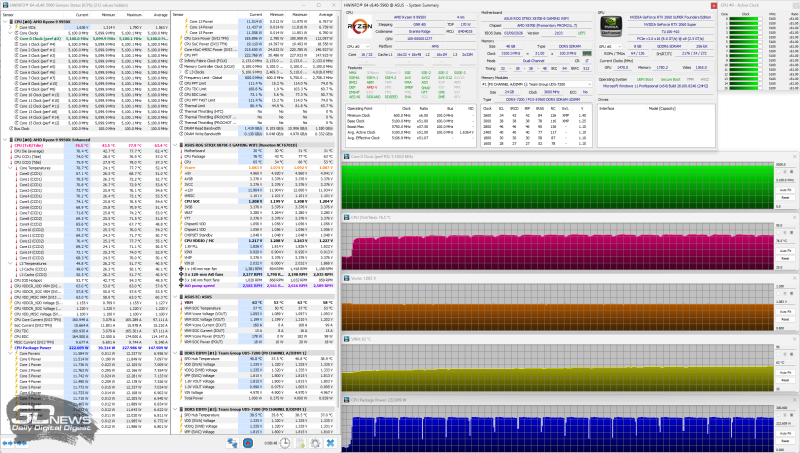The image size is (800, 453).
Task: Close the VRM temperature graph panel
Action: 794,339
